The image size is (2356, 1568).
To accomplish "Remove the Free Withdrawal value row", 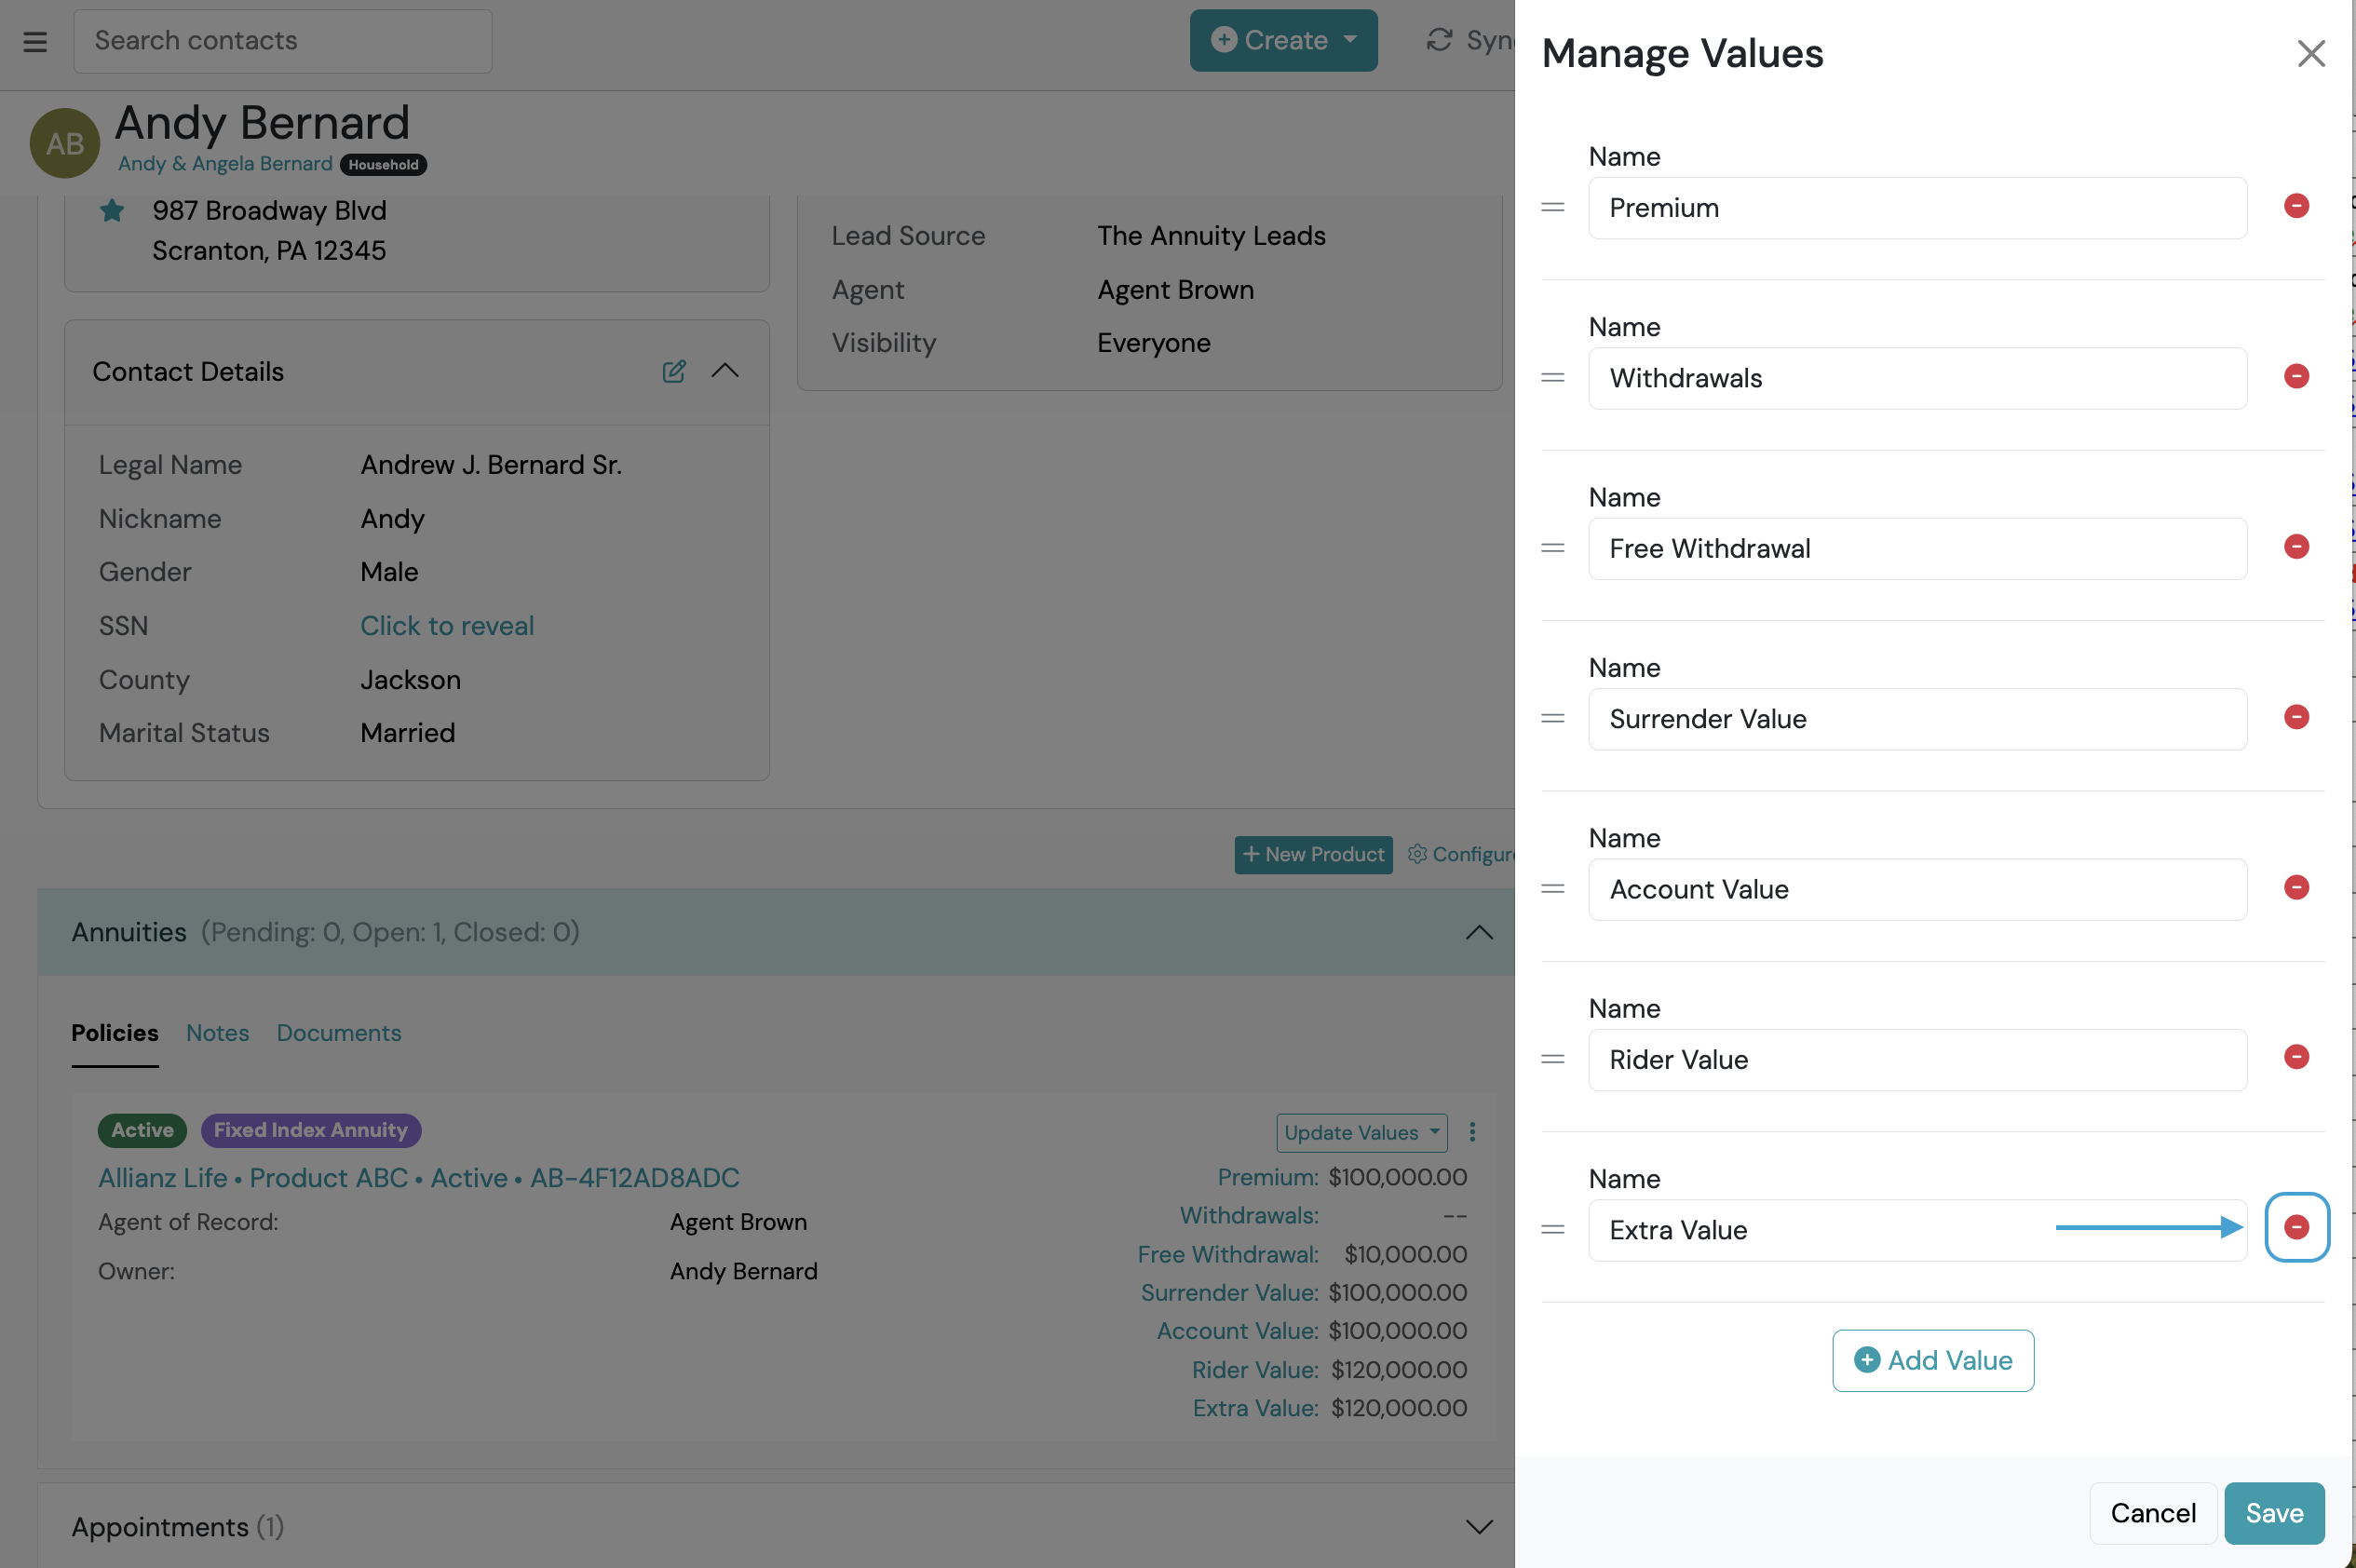I will [x=2296, y=546].
